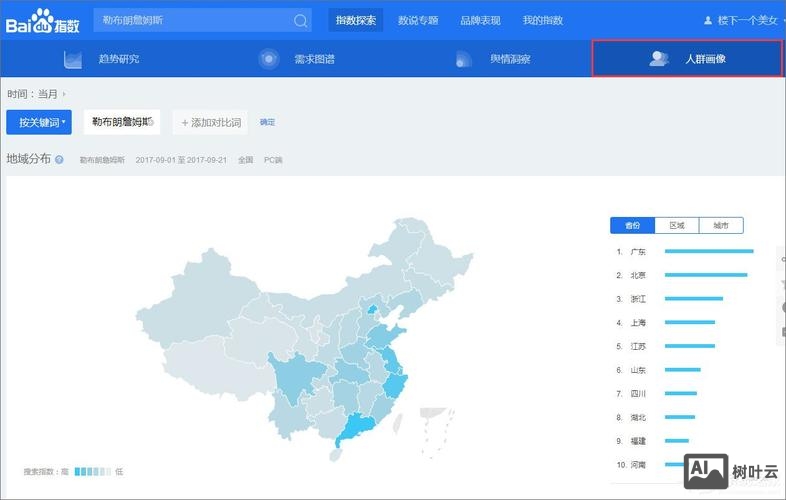
Task: Click Zhejiang province on the map
Action: tap(396, 386)
